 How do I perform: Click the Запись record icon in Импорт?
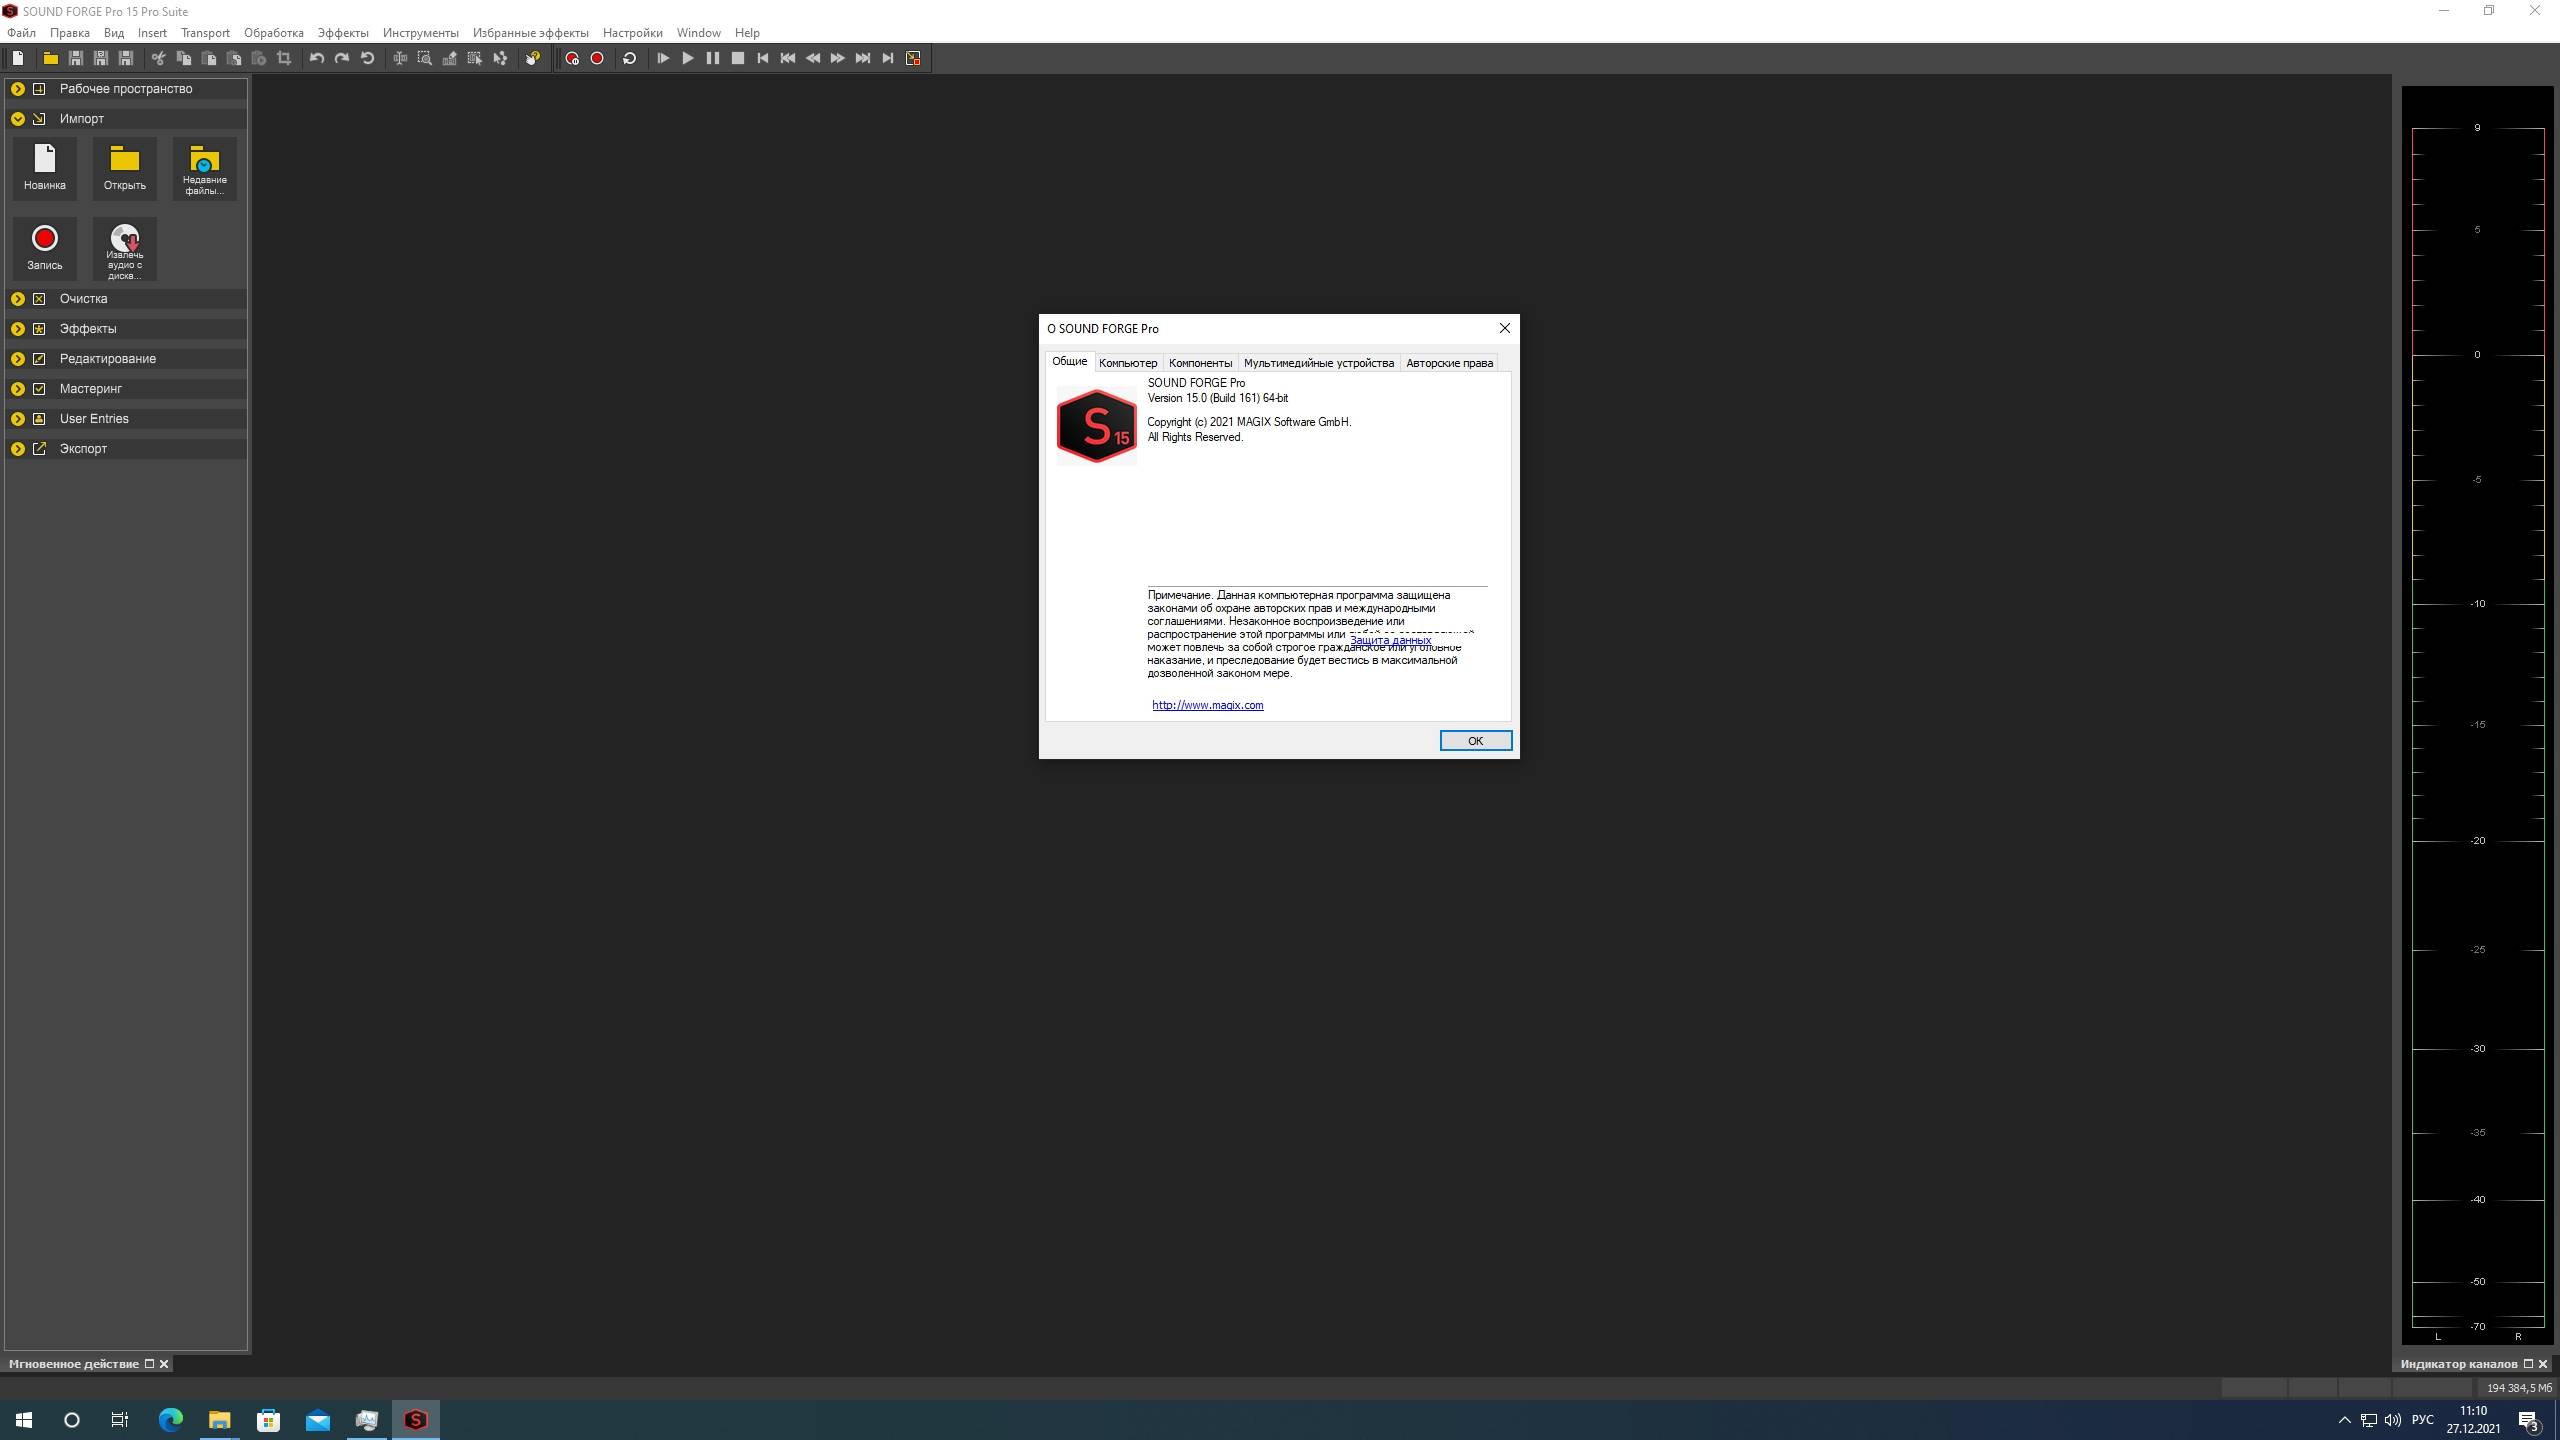(x=45, y=247)
